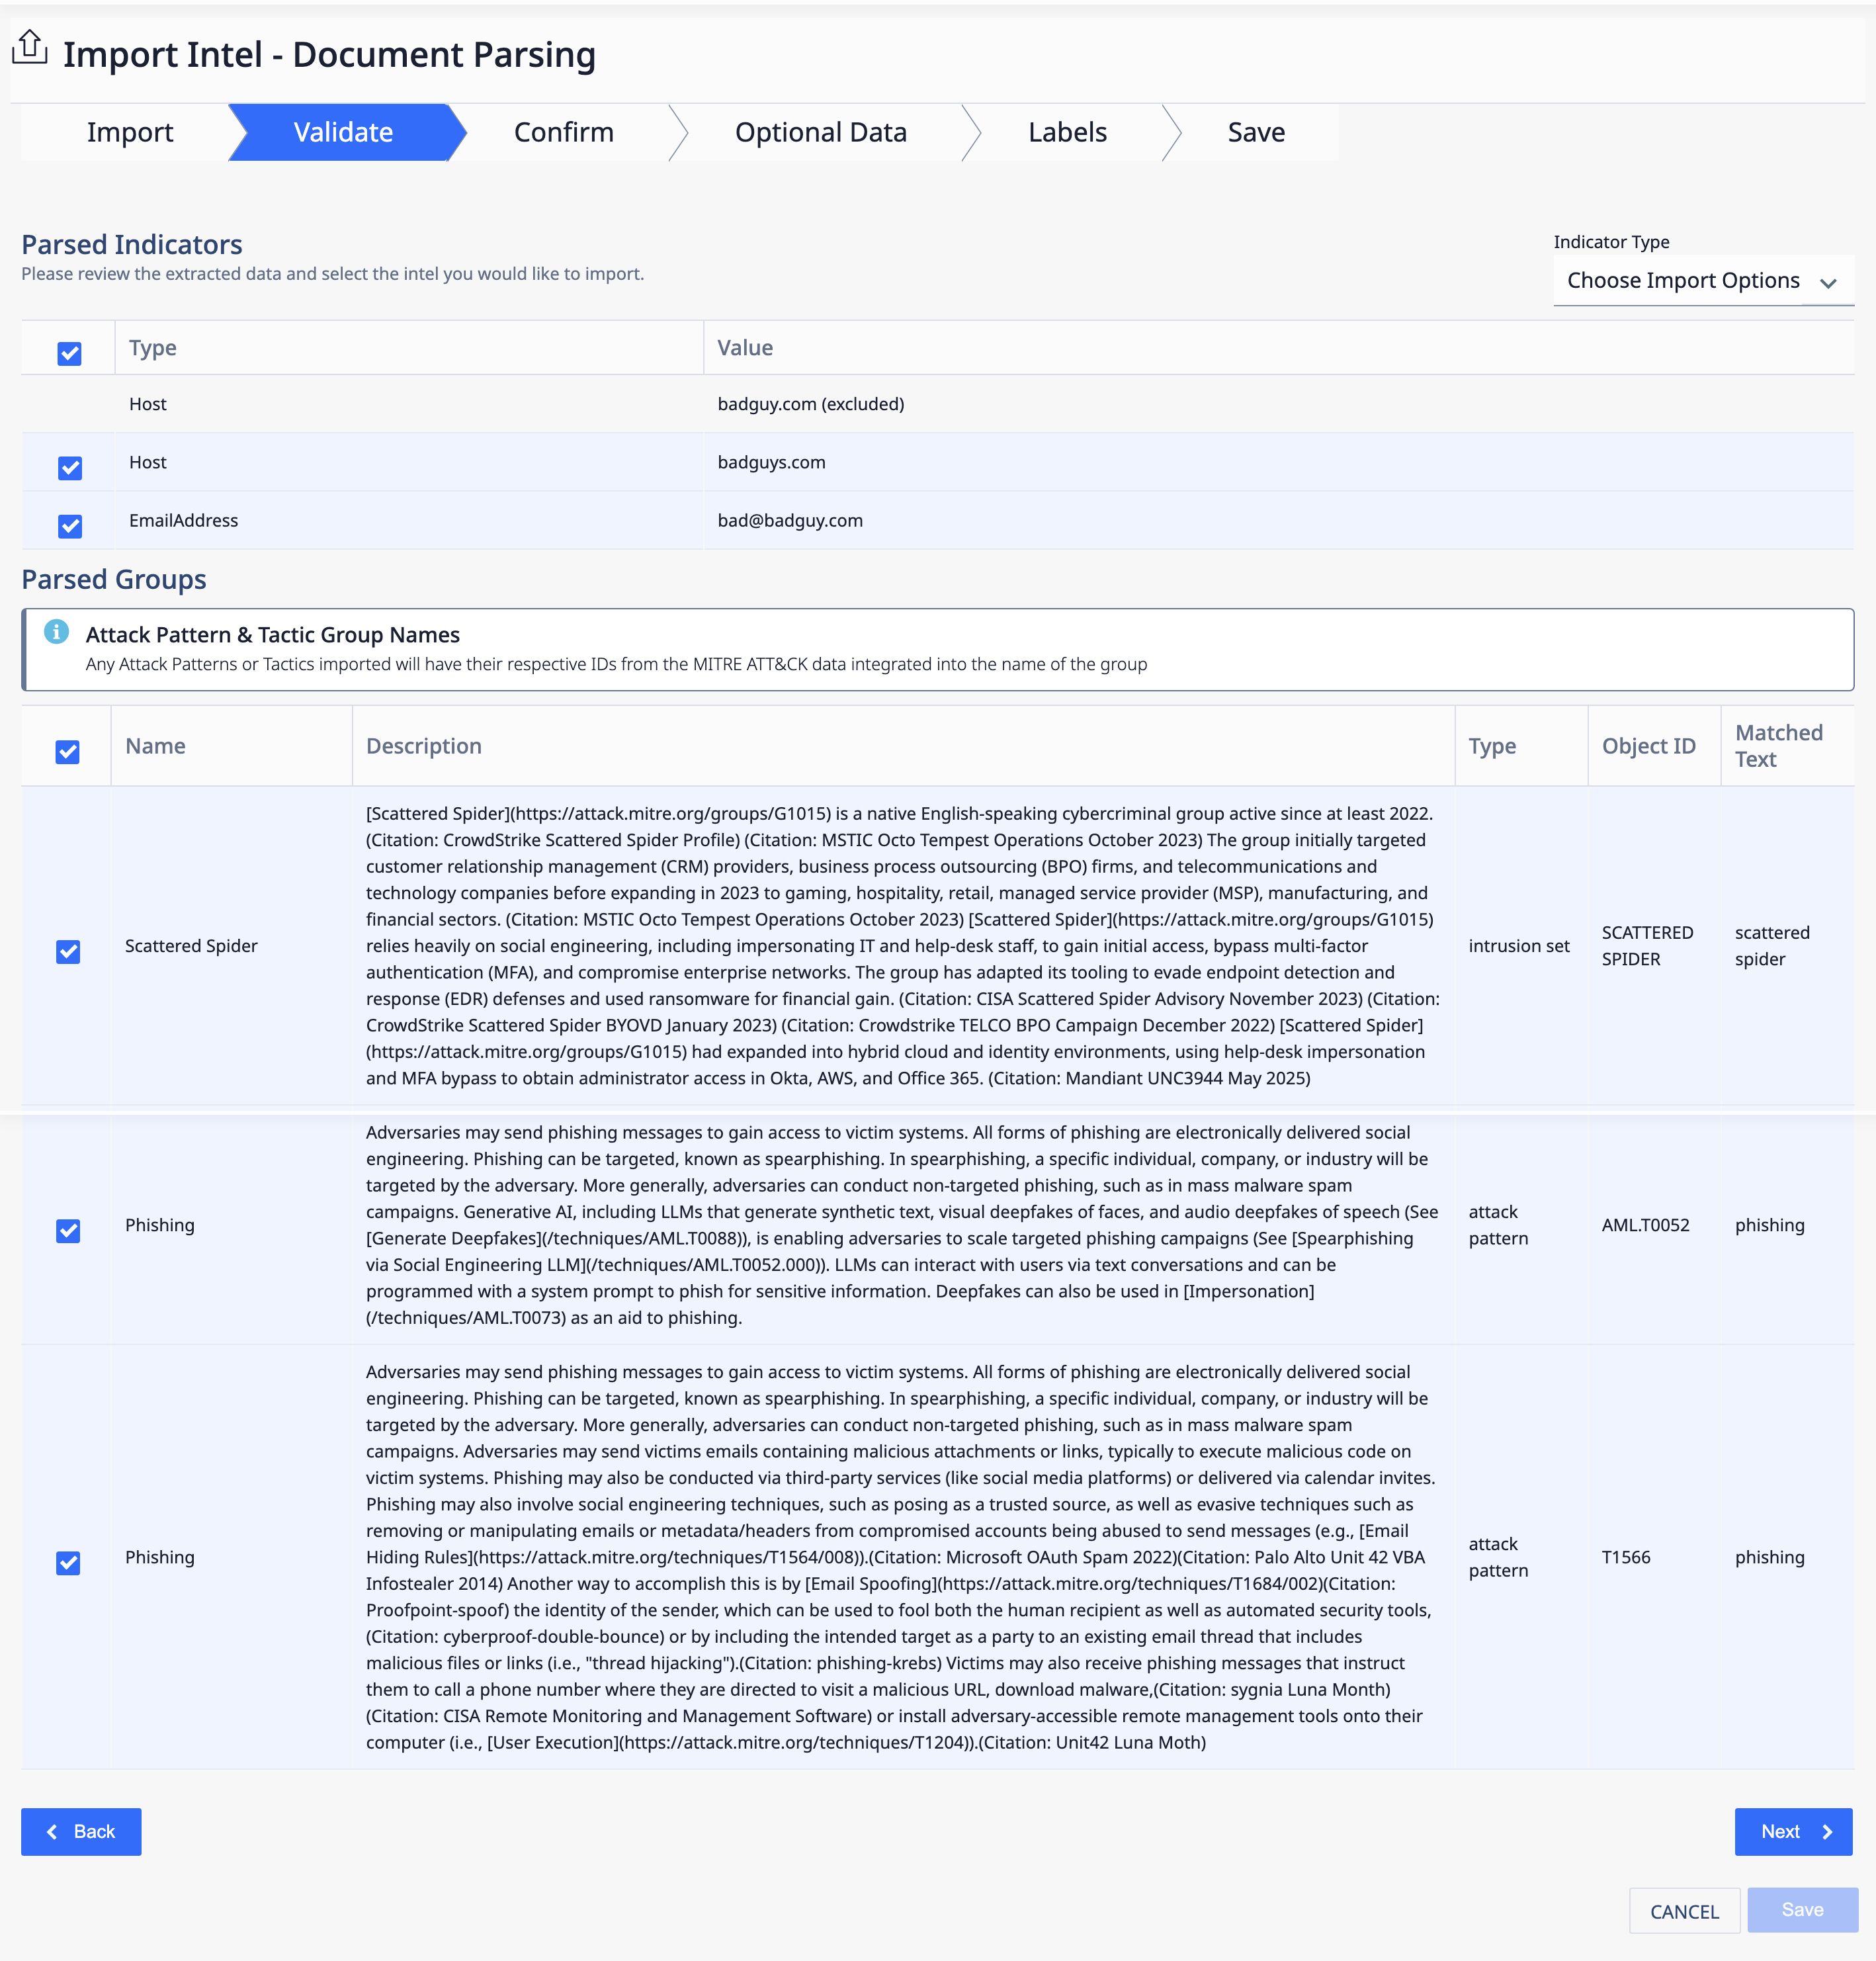The height and width of the screenshot is (1961, 1876).
Task: Click the 'badguy.com (excluded)' value
Action: tap(810, 404)
